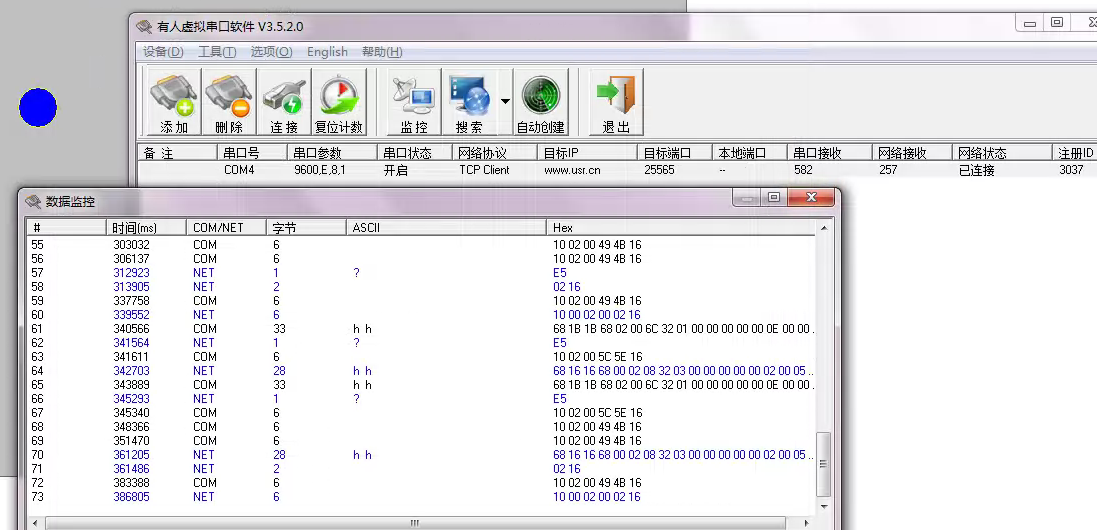Image resolution: width=1097 pixels, height=530 pixels.
Task: Click the 本地端口 column header
Action: (749, 153)
